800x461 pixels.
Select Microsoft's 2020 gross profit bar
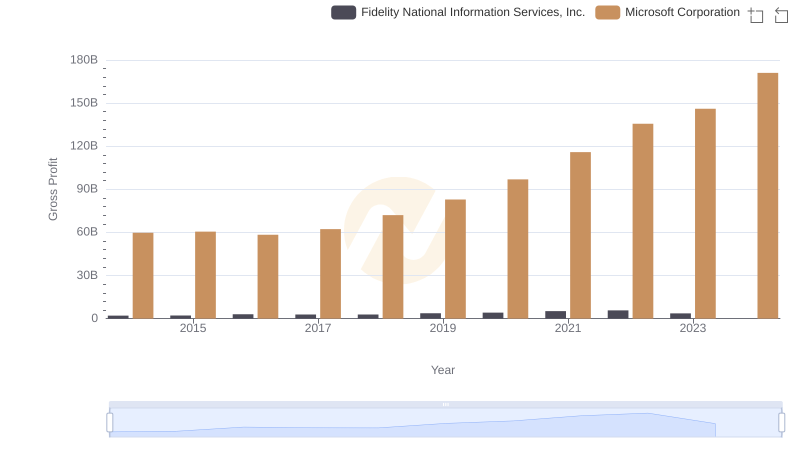click(x=518, y=249)
